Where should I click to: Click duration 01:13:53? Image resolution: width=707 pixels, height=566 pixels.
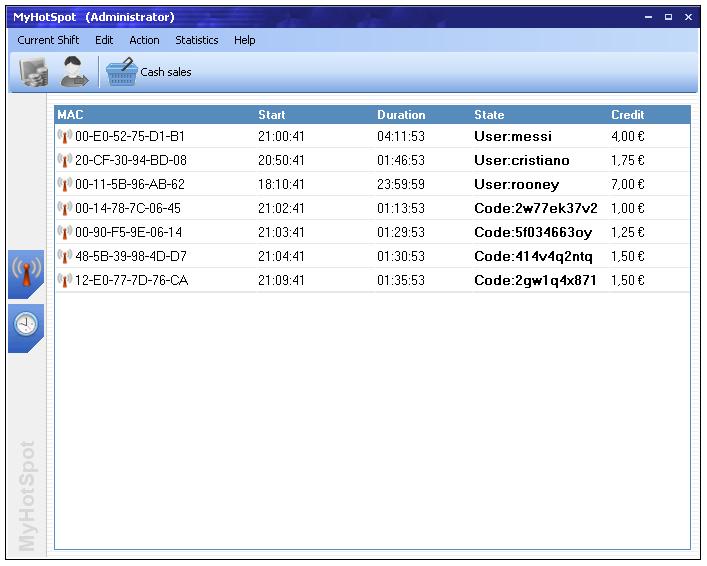tap(401, 208)
